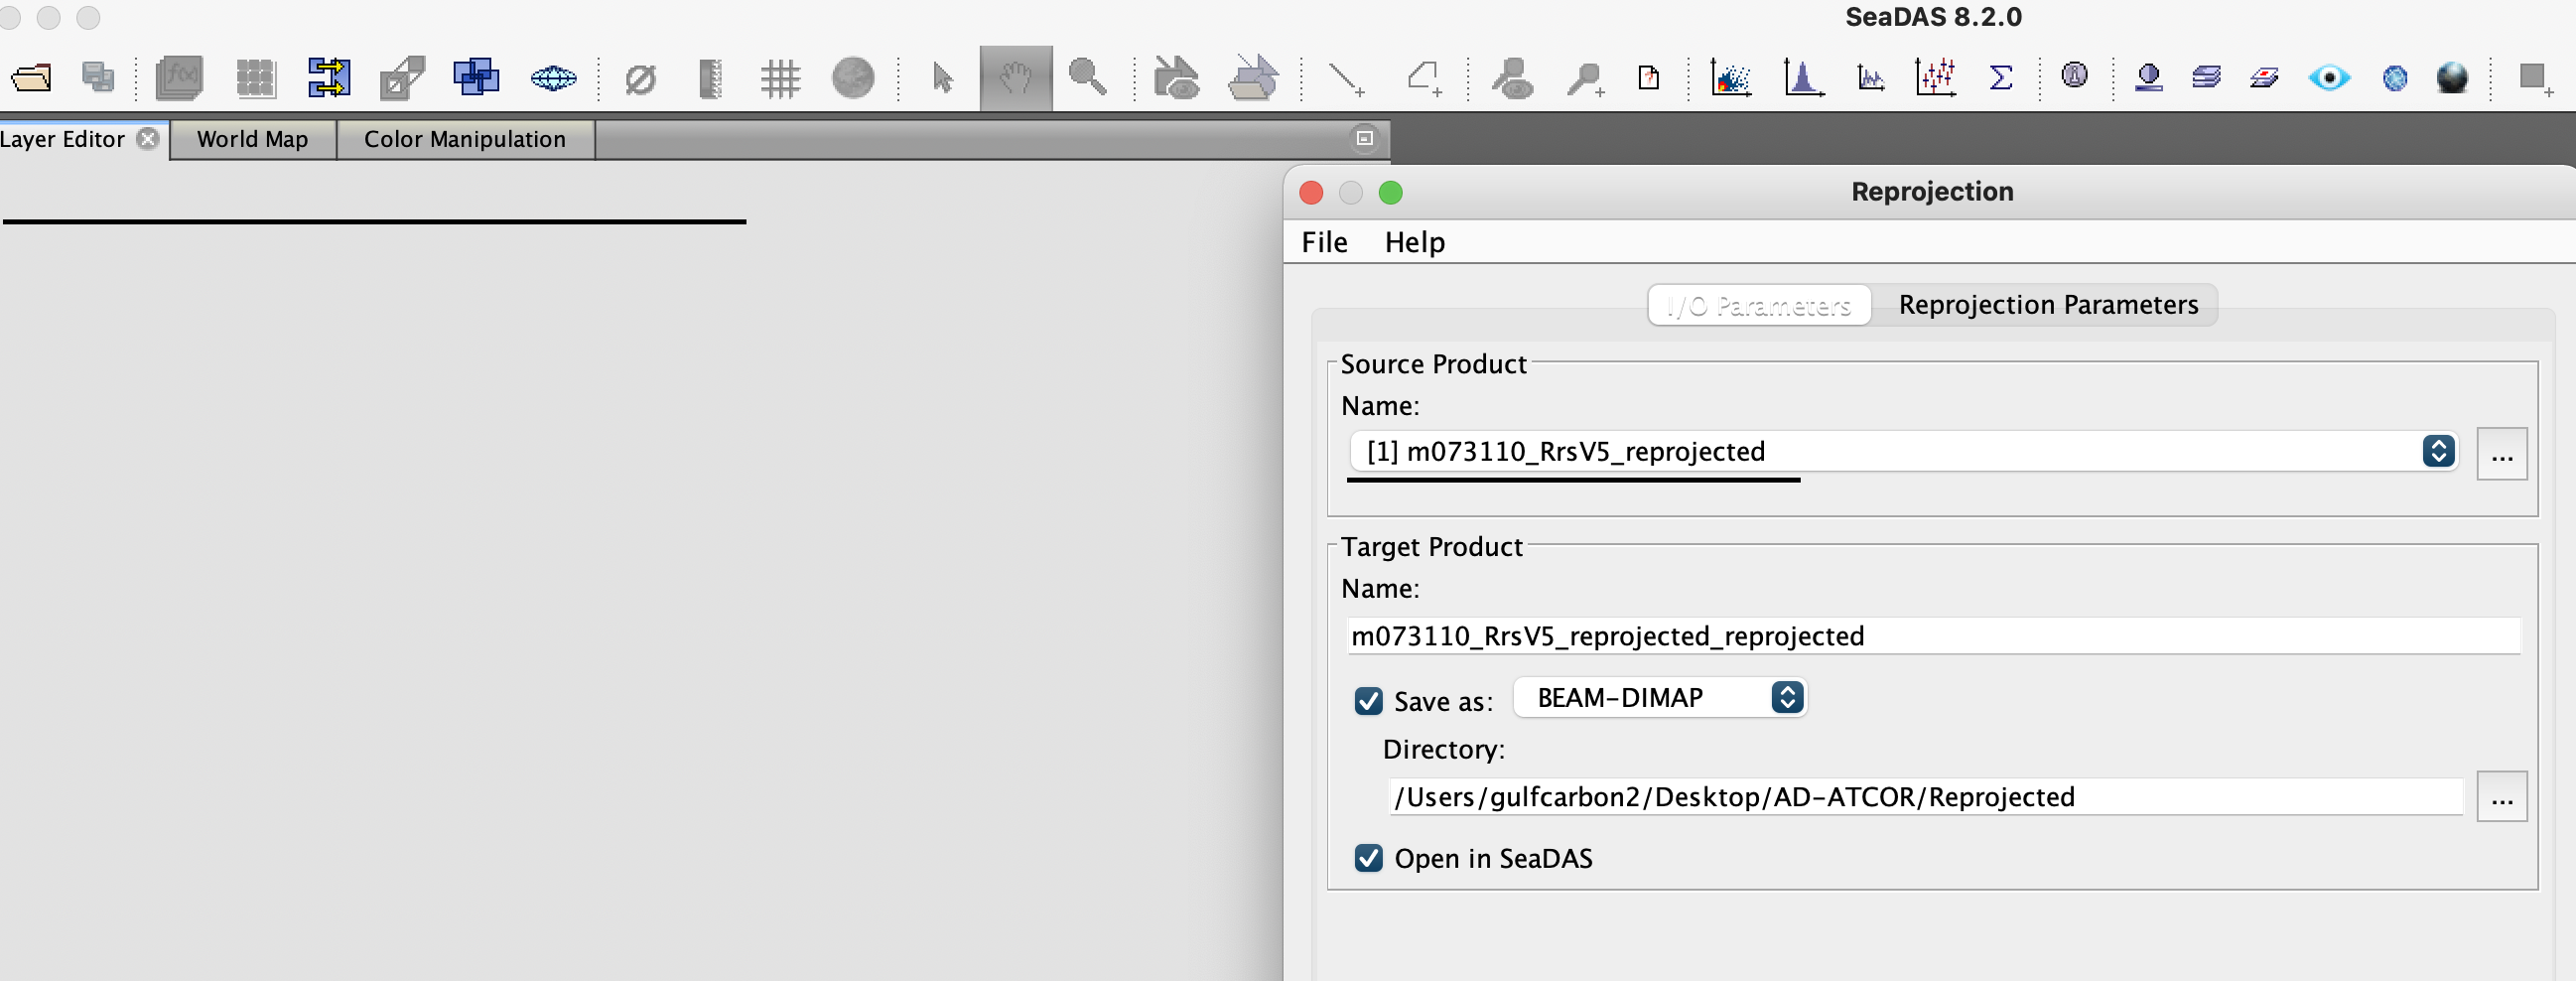Open the World Map blue globe icon
The height and width of the screenshot is (981, 2576).
[x=2395, y=78]
